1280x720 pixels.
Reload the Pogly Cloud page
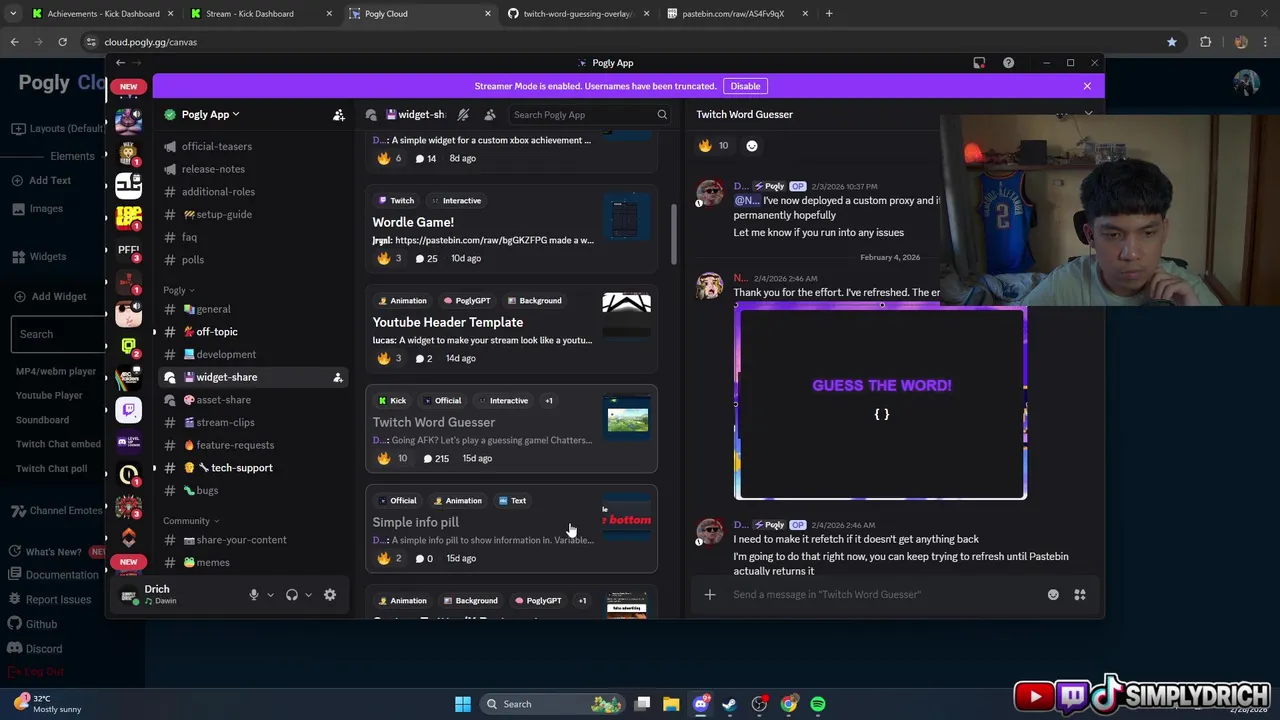[62, 42]
